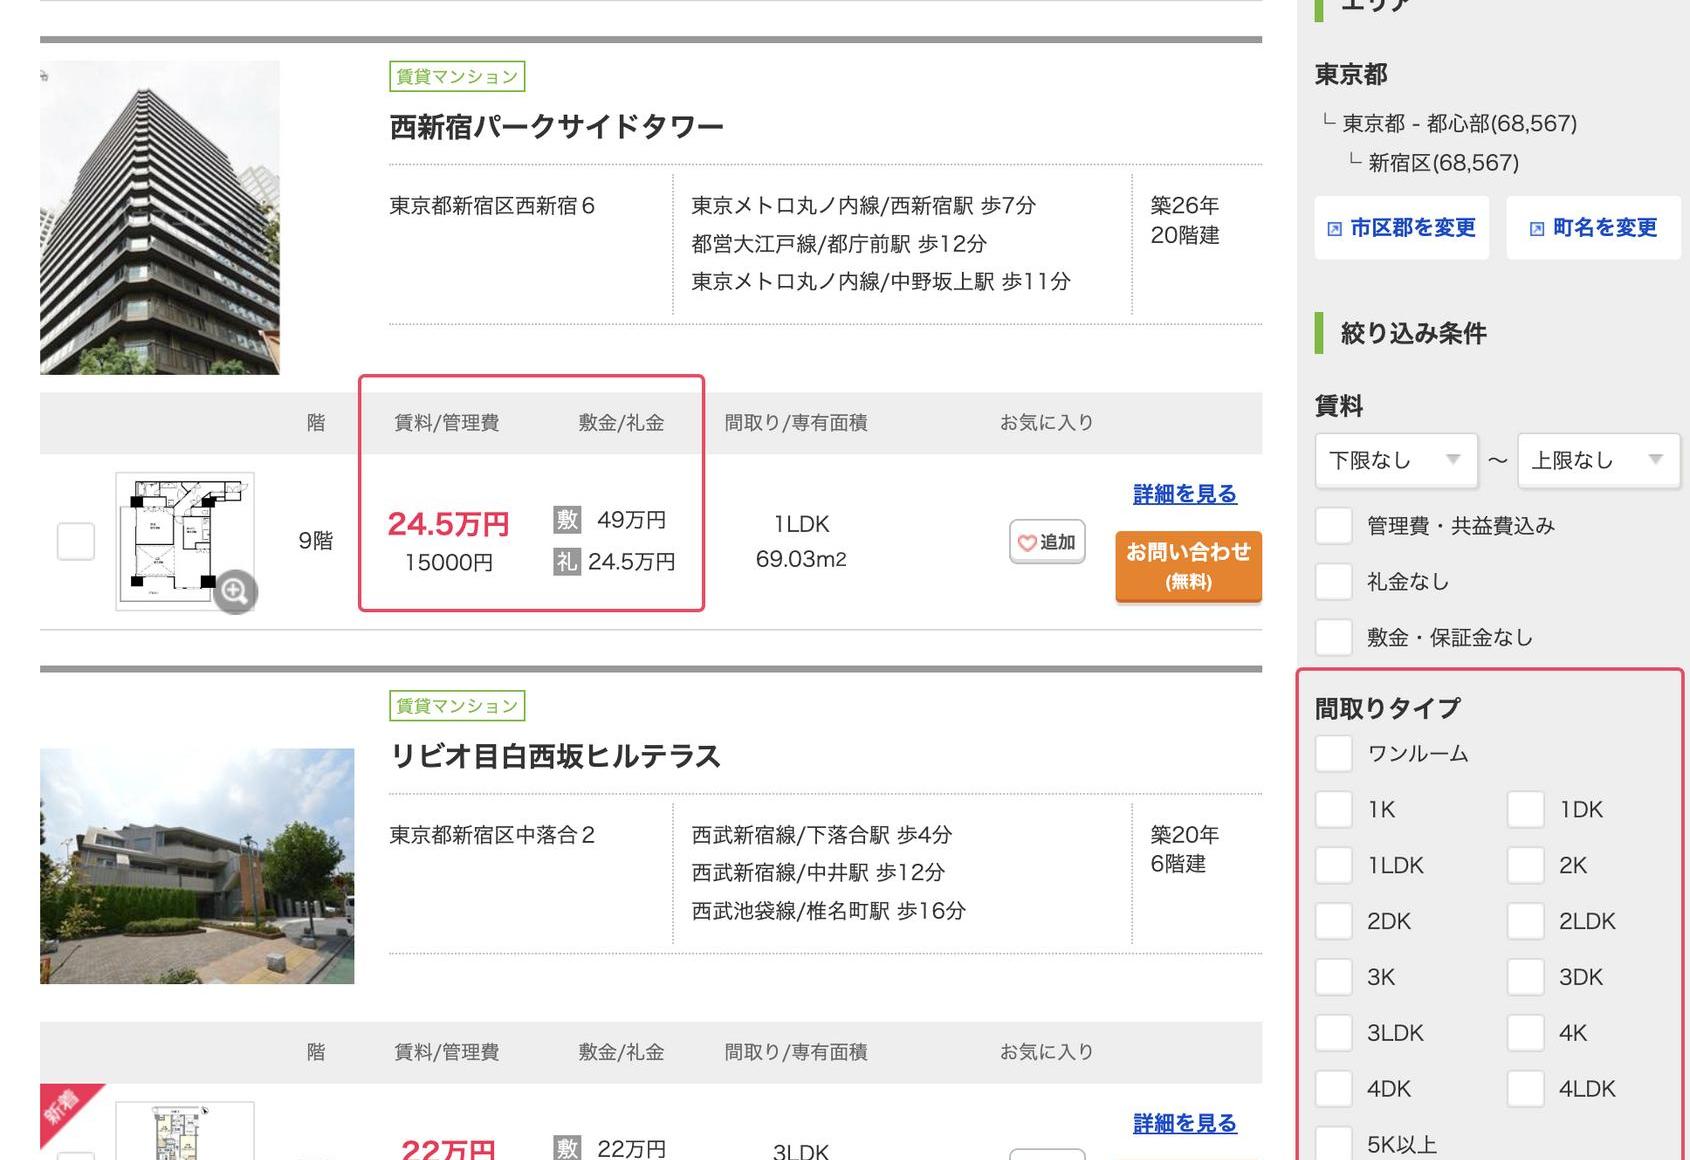Check the 1LDK layout checkbox
Image resolution: width=1690 pixels, height=1160 pixels.
pyautogui.click(x=1334, y=865)
